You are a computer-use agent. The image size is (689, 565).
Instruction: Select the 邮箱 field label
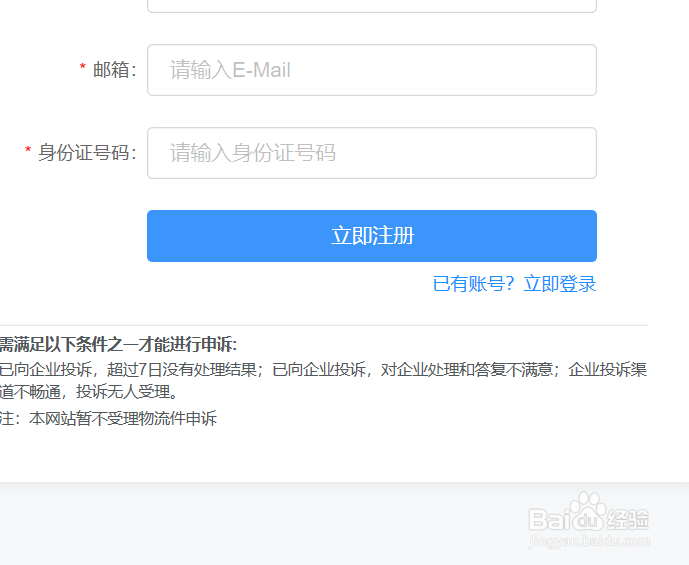click(115, 70)
